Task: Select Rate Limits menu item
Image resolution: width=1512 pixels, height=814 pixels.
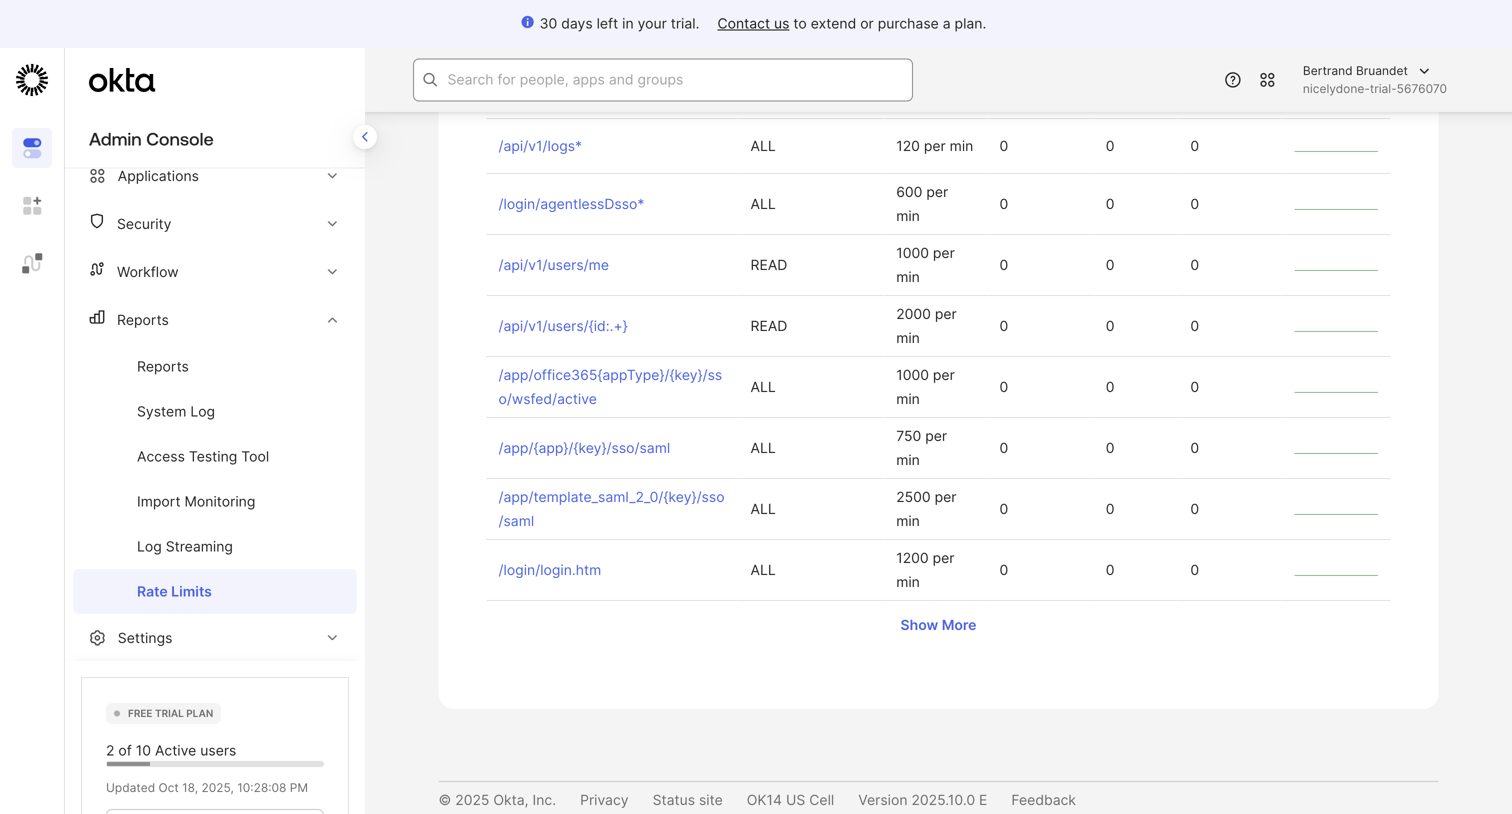Action: coord(215,592)
